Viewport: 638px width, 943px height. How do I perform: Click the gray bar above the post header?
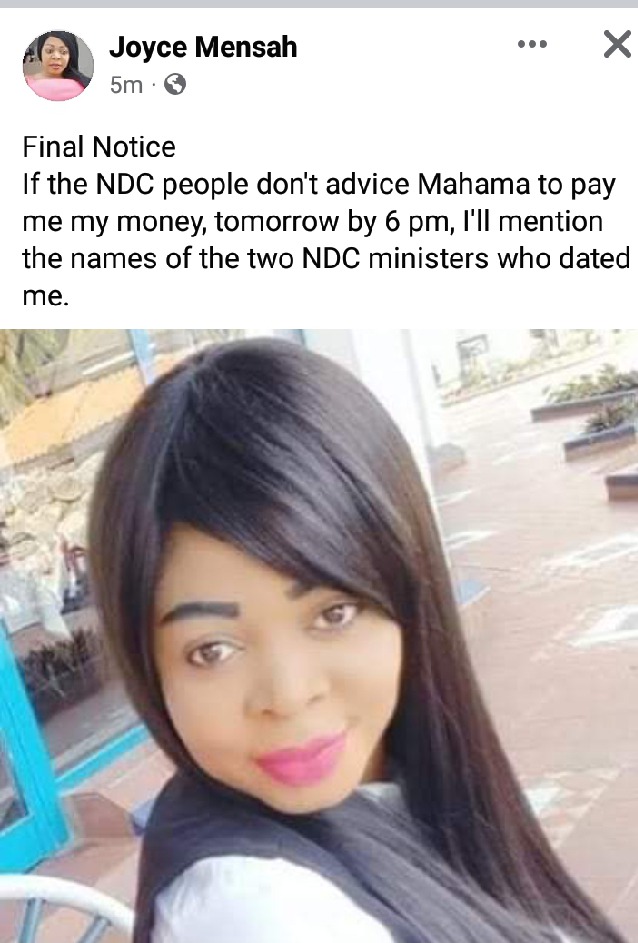click(x=319, y=4)
